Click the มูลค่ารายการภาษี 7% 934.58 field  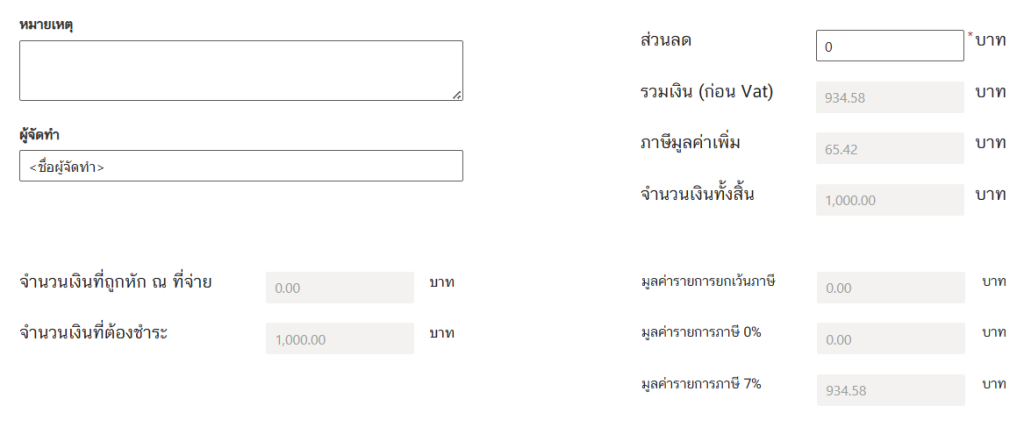(891, 390)
